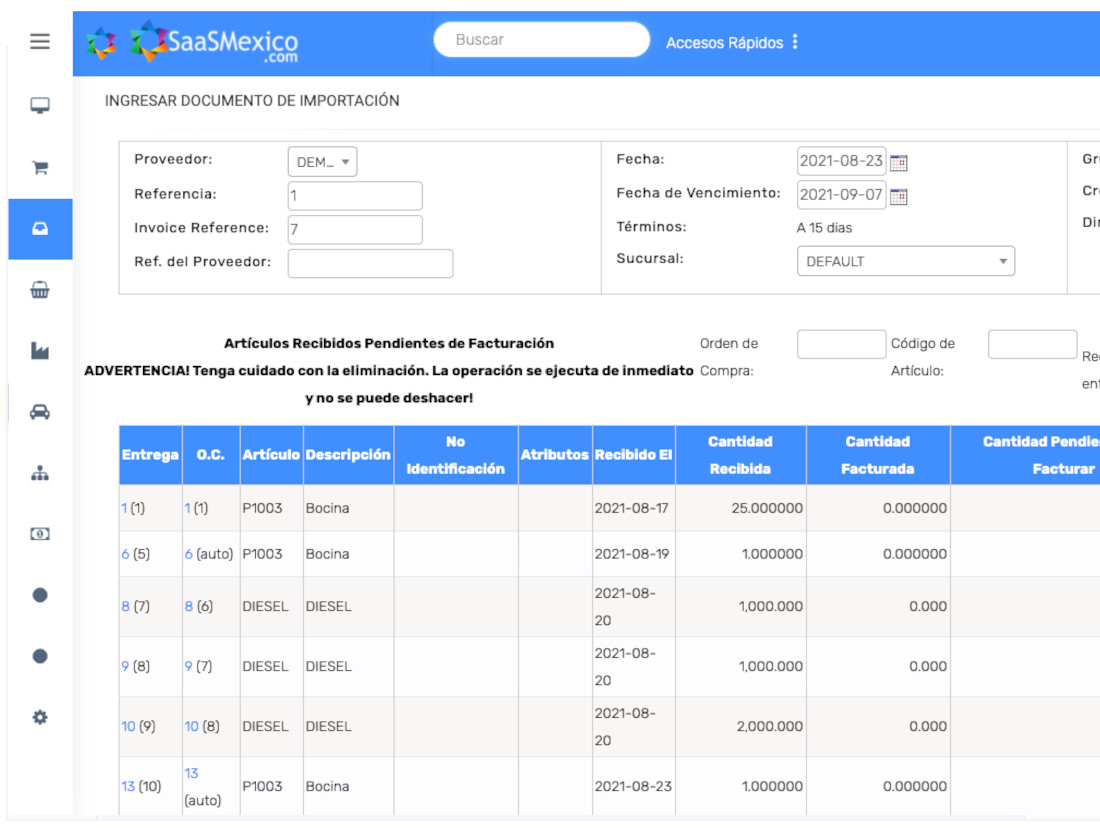The height and width of the screenshot is (828, 1100).
Task: Open the Fecha calendar picker icon
Action: coord(899,163)
